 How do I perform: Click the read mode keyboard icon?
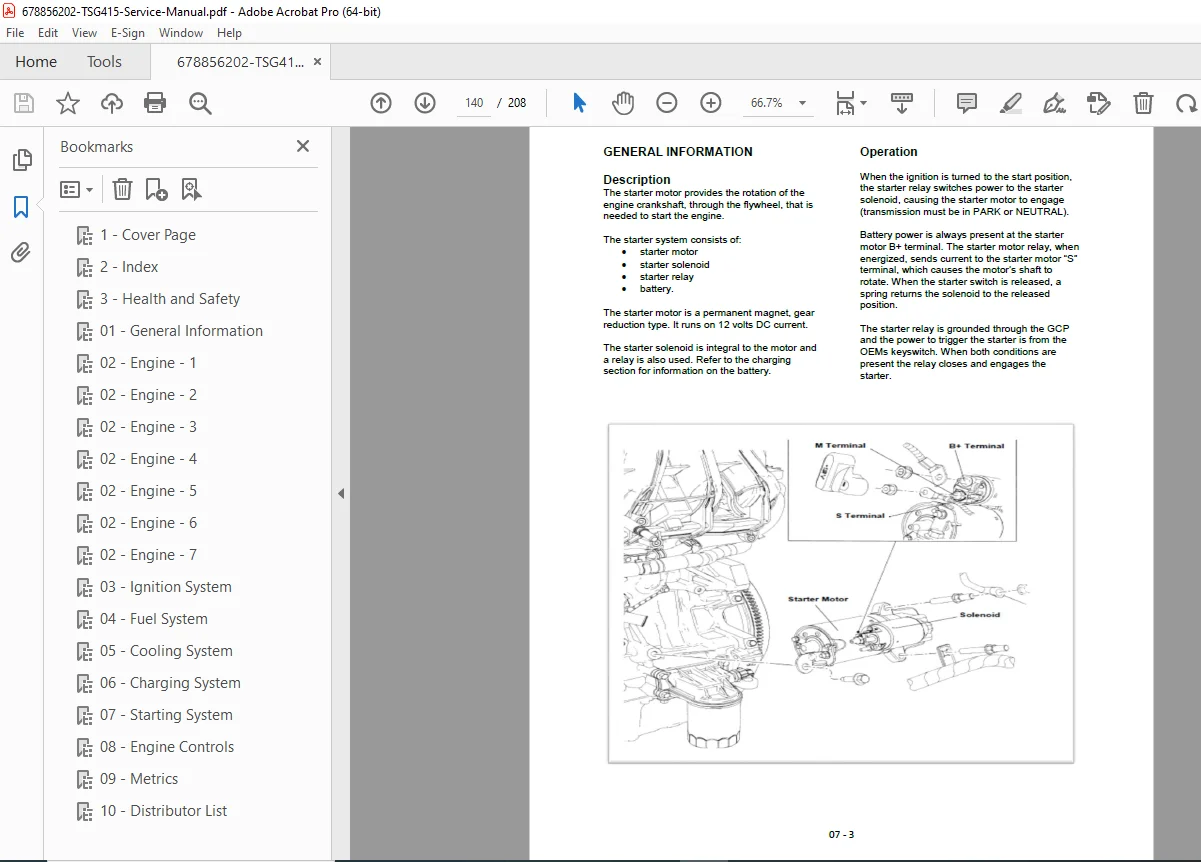[902, 103]
